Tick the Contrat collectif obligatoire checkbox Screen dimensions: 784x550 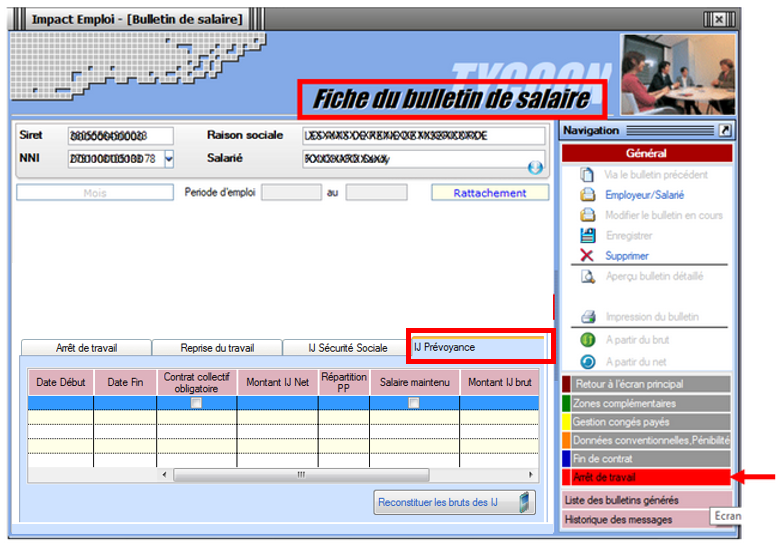196,403
